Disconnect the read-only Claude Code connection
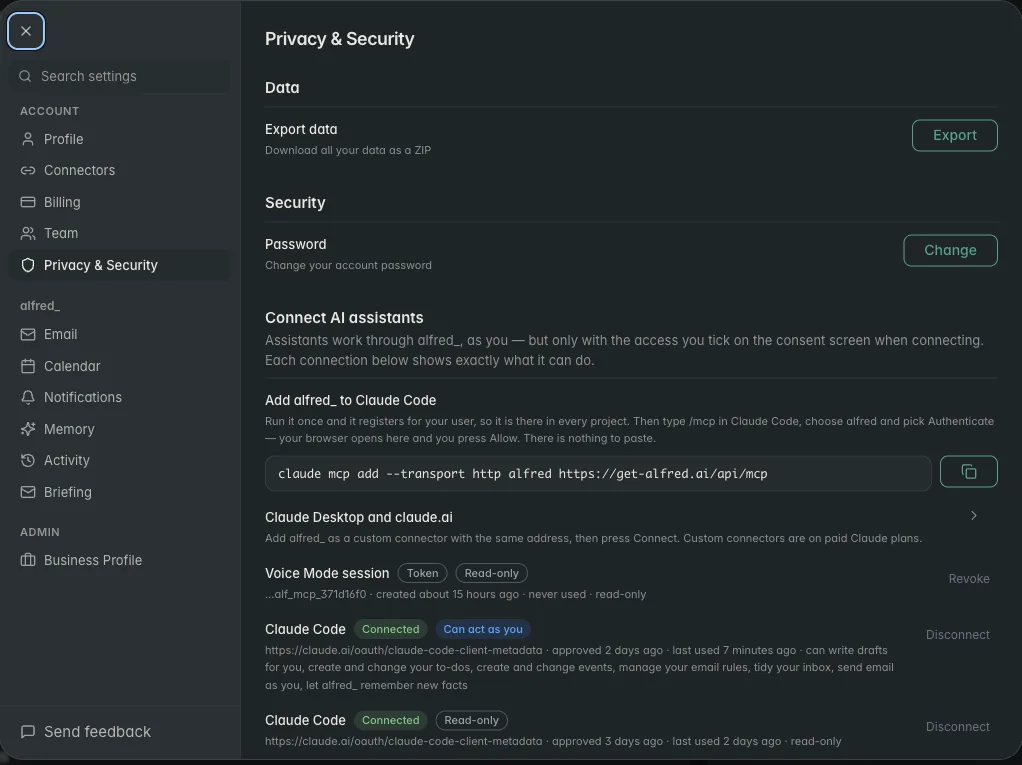Viewport: 1022px width, 765px height. pos(957,727)
